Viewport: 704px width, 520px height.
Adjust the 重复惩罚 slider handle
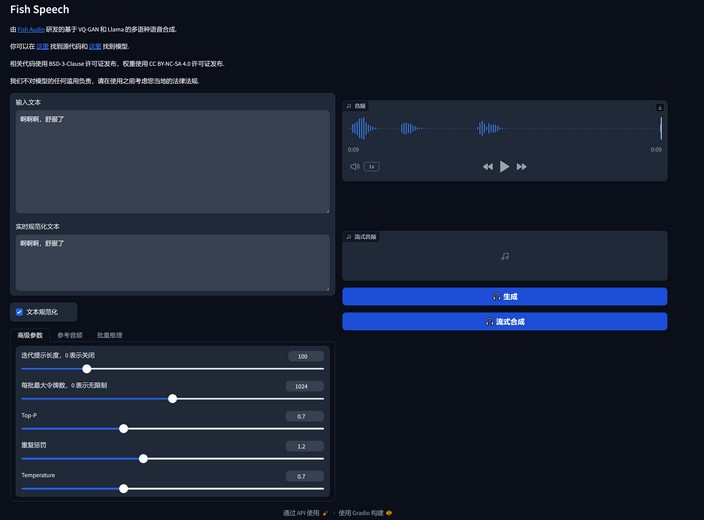(143, 459)
